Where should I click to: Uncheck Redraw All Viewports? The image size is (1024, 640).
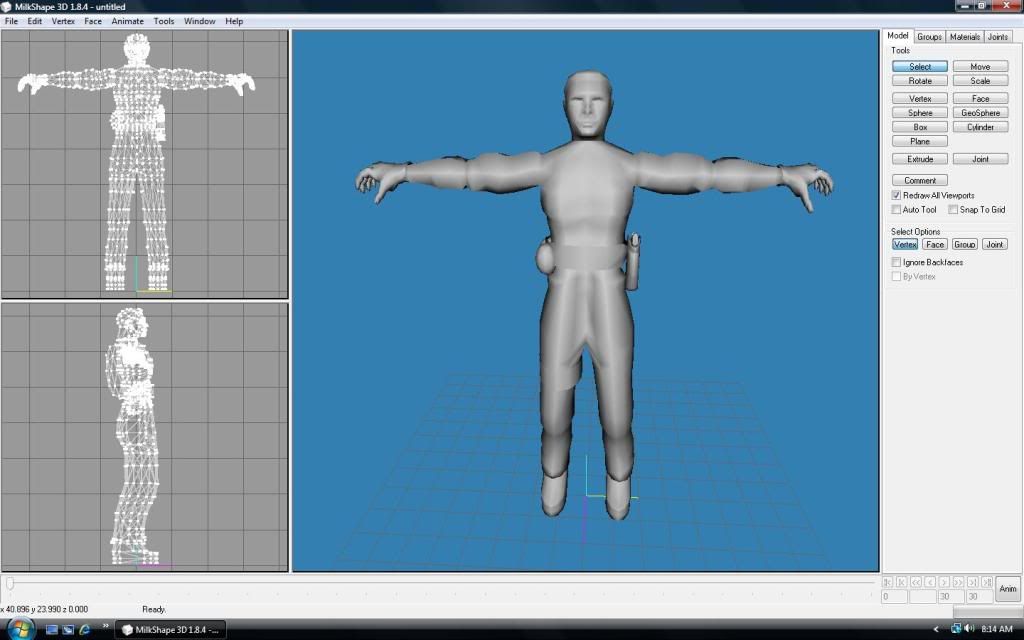pos(896,195)
